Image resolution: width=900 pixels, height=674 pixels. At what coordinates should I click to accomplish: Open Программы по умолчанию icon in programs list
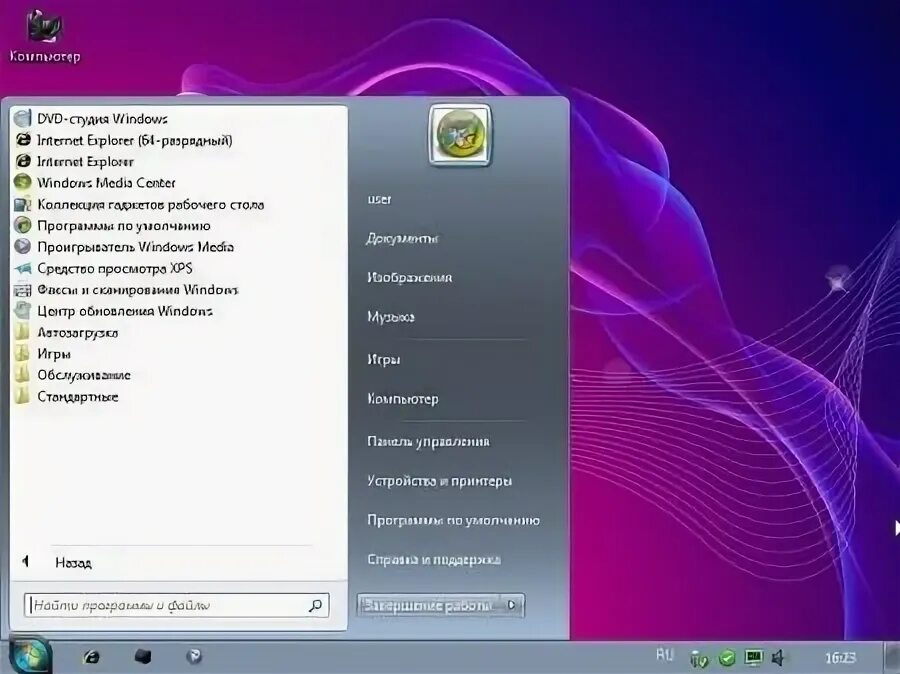(23, 225)
